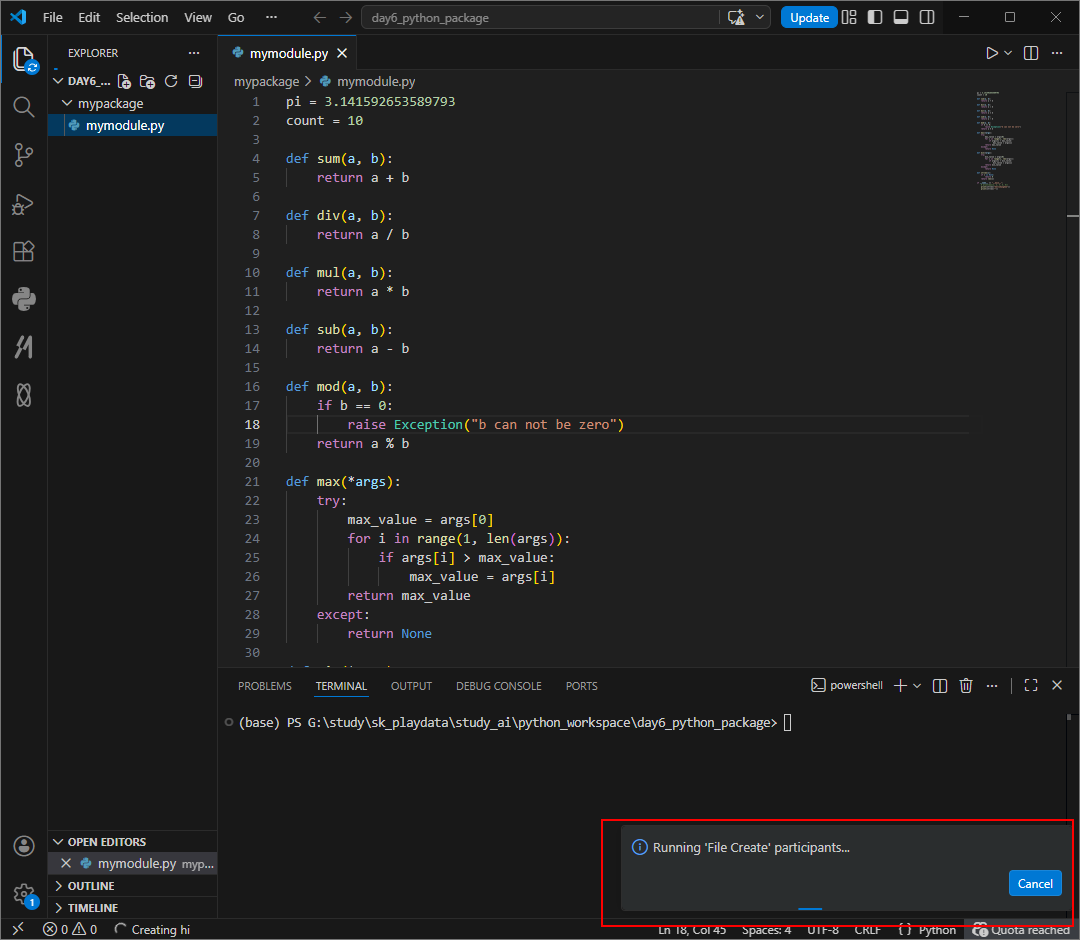
Task: Open the Extensions view
Action: [x=24, y=251]
